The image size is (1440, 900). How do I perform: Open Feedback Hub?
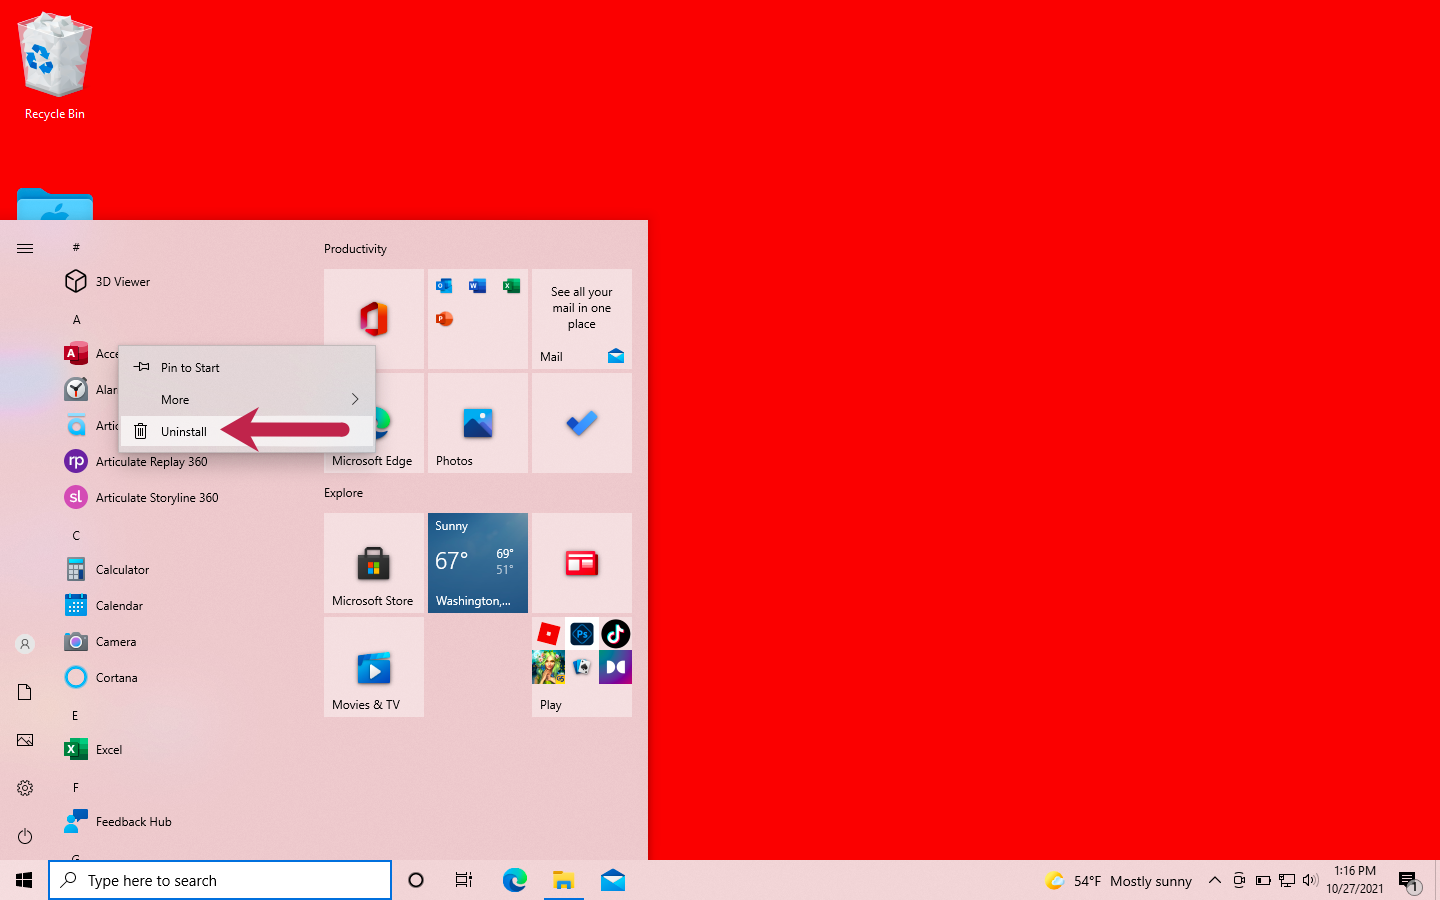[x=118, y=822]
